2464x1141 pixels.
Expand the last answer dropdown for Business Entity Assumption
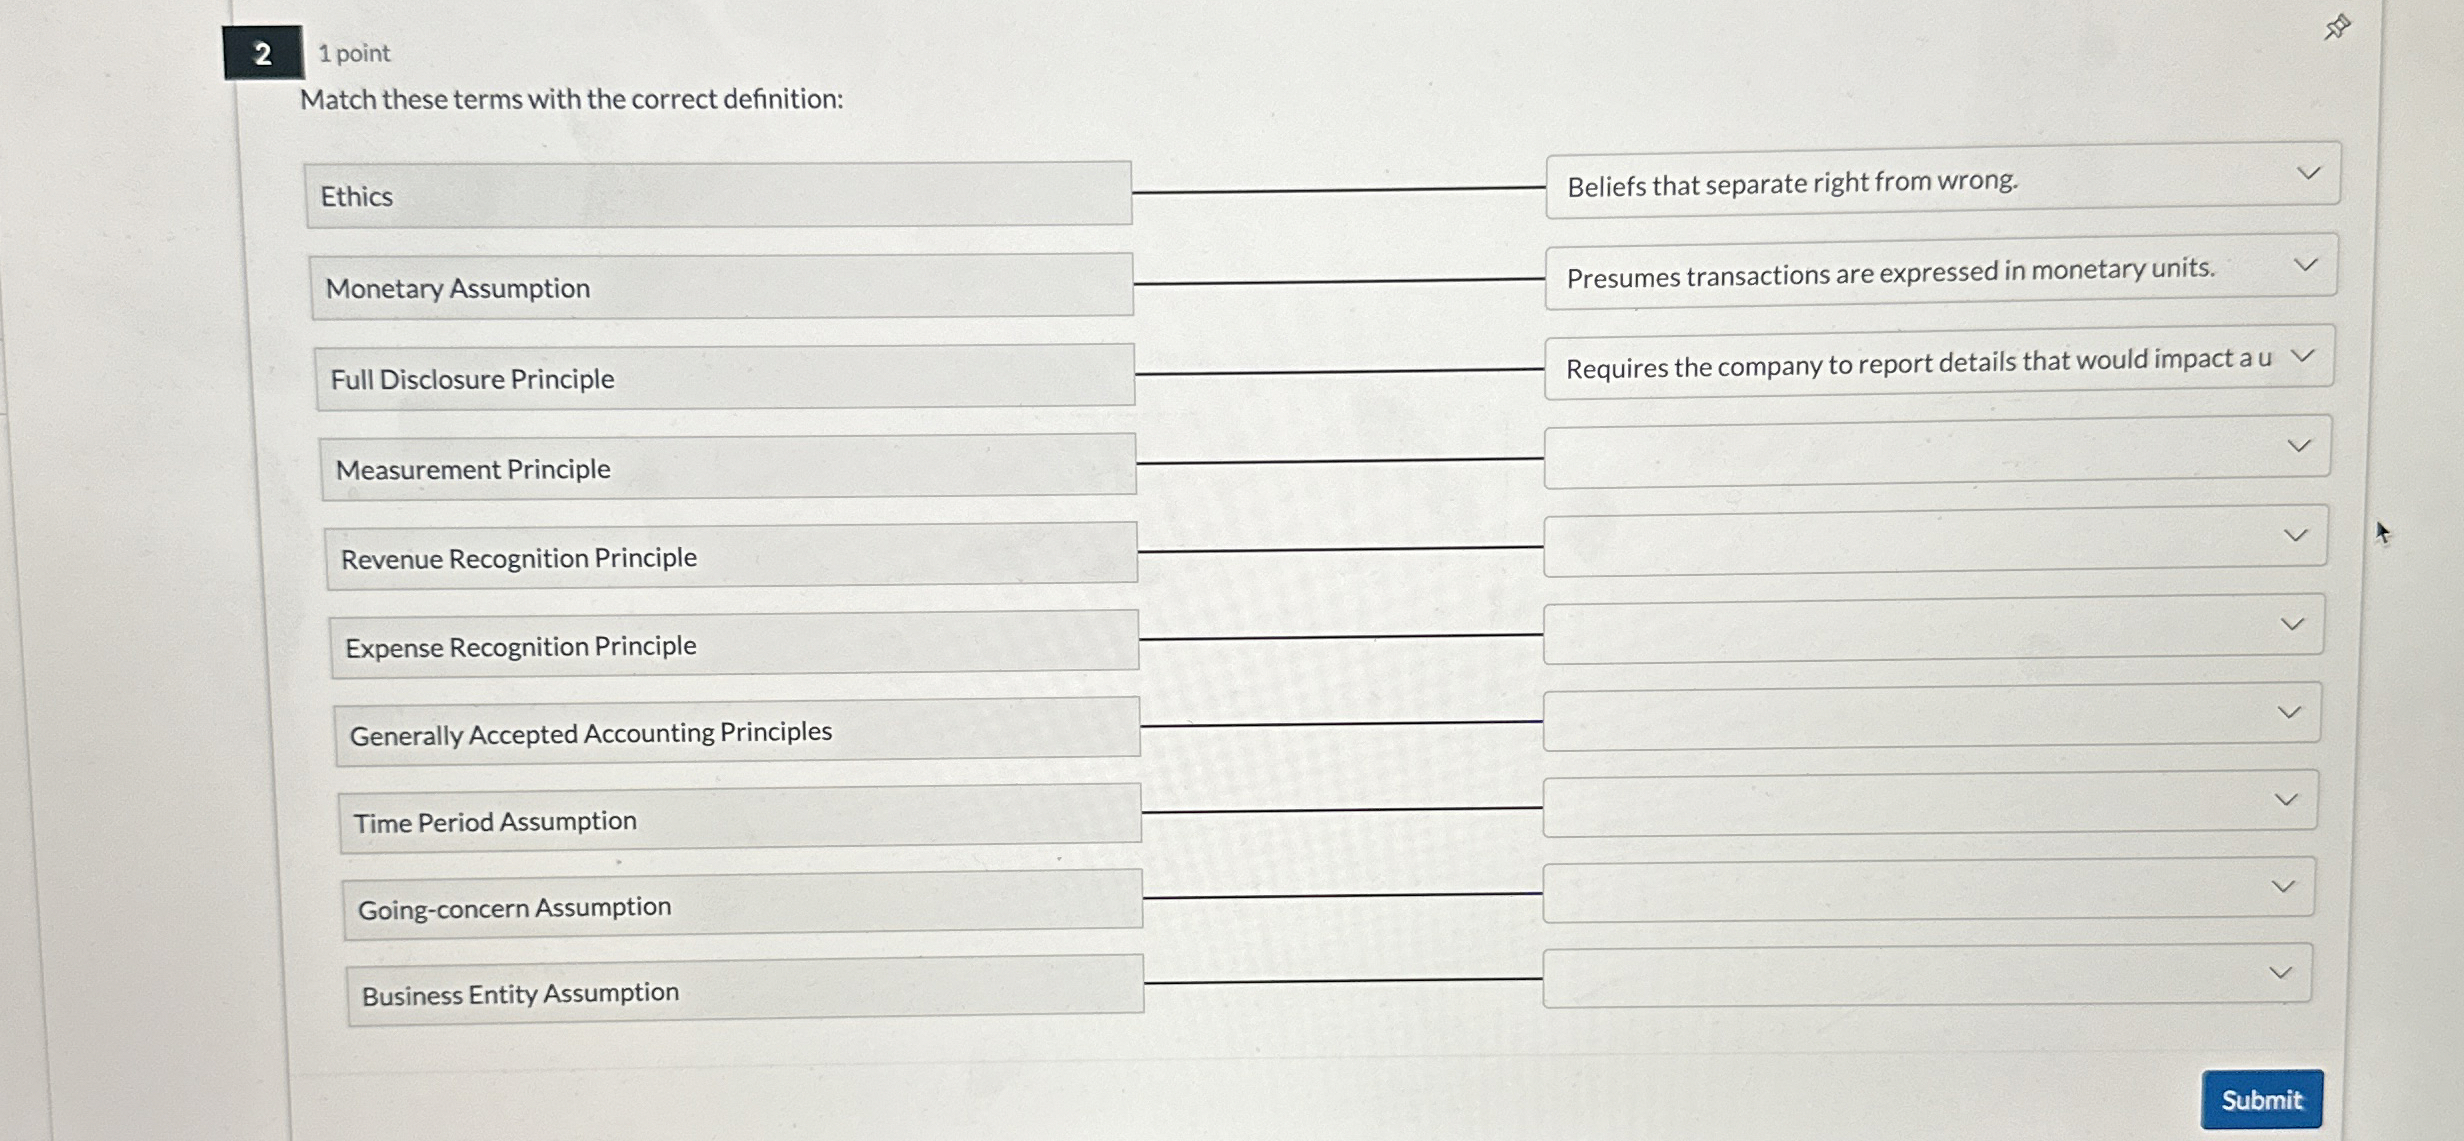pyautogui.click(x=2284, y=969)
